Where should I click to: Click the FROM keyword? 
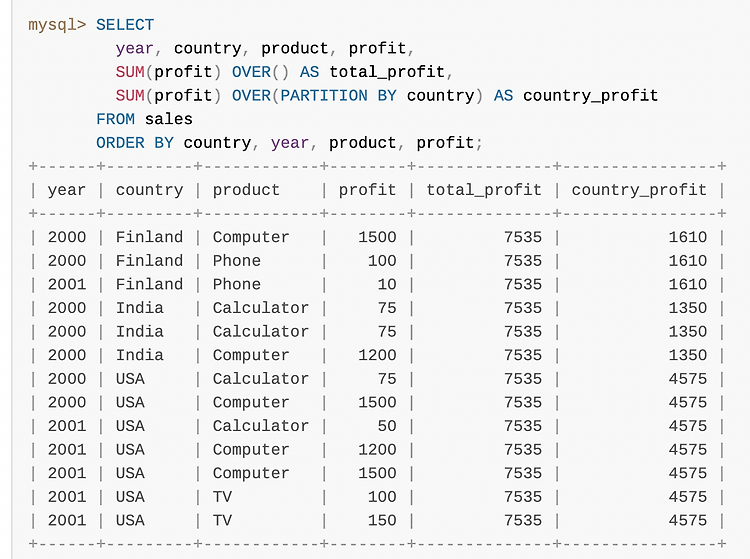[115, 119]
